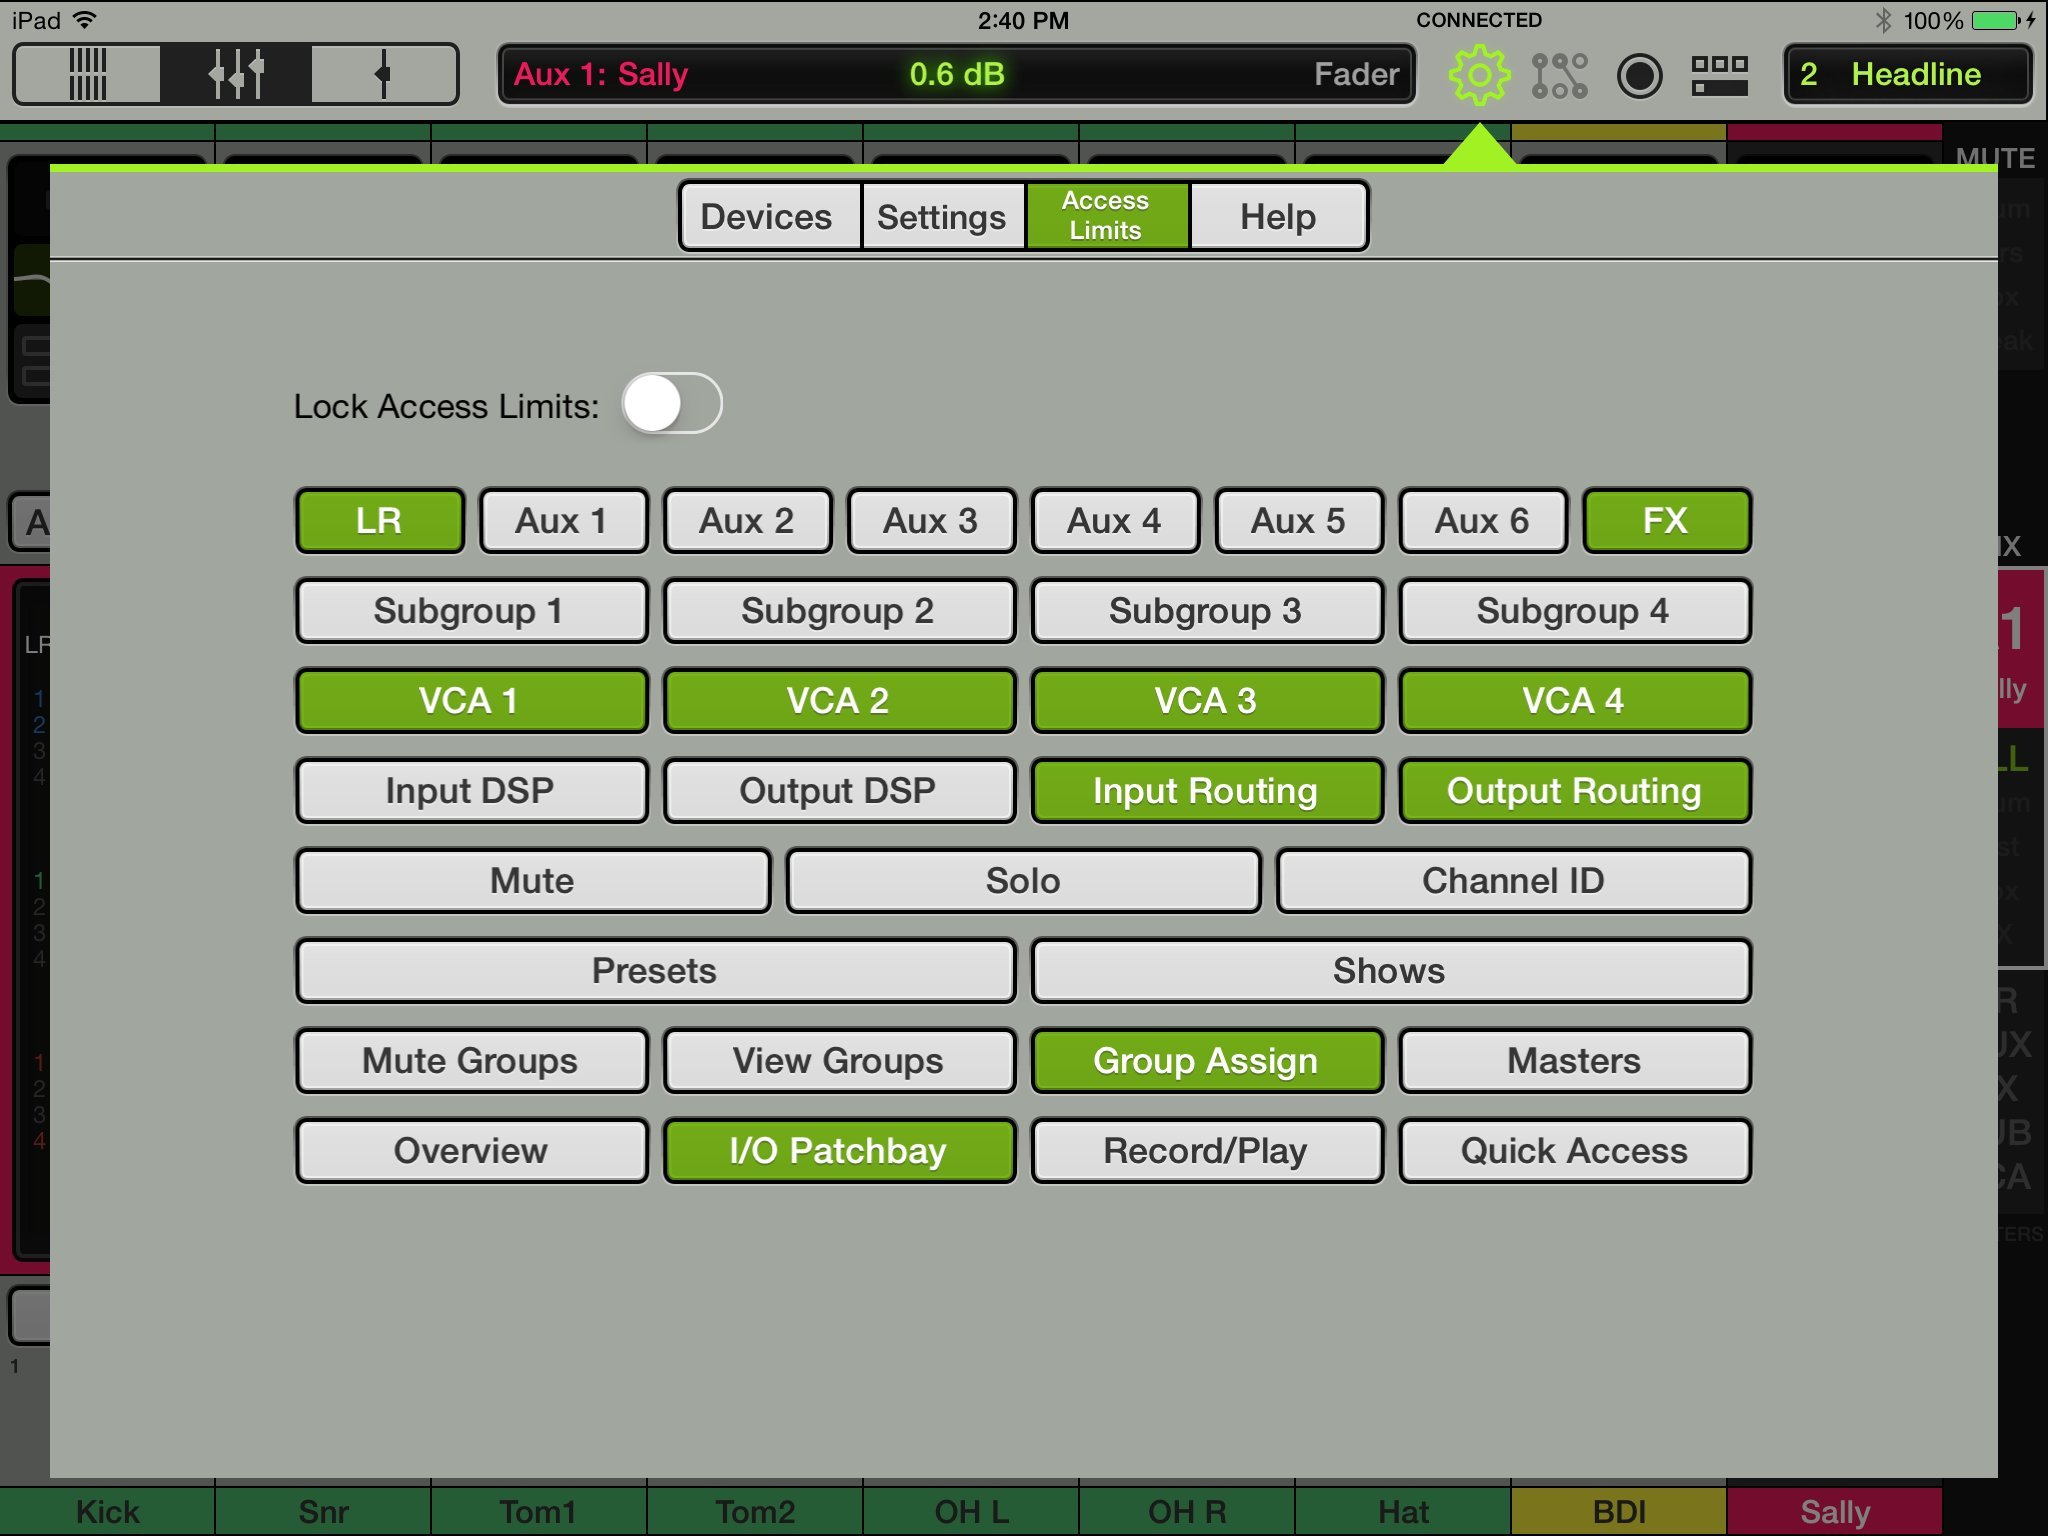Viewport: 2048px width, 1536px height.
Task: Select the Sally channel label strip
Action: [1834, 1511]
